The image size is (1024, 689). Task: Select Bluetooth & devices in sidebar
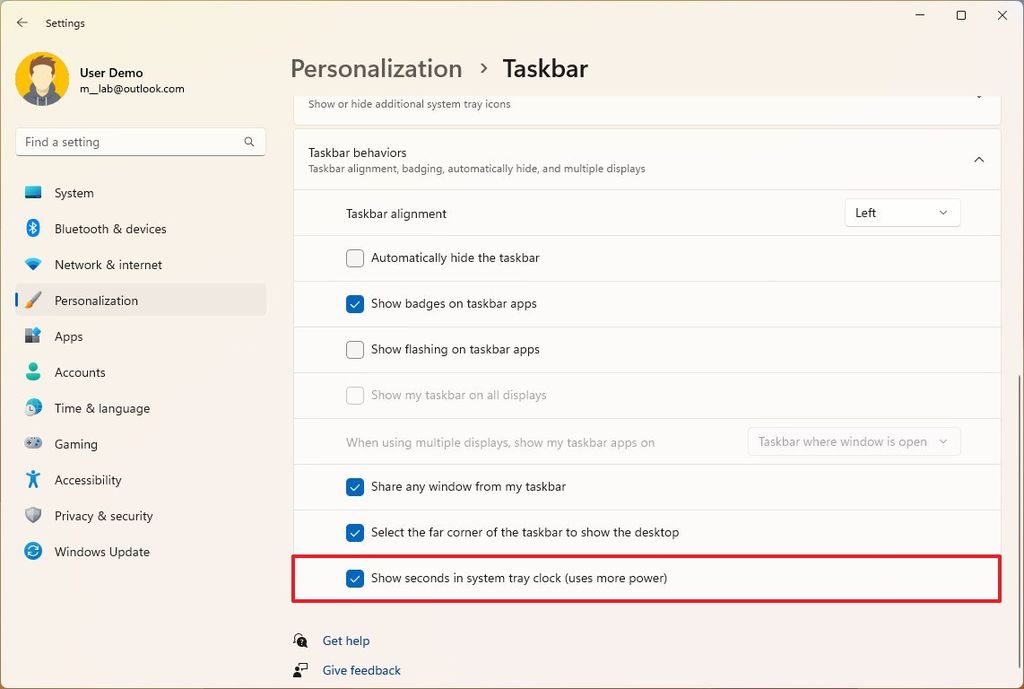tap(110, 228)
